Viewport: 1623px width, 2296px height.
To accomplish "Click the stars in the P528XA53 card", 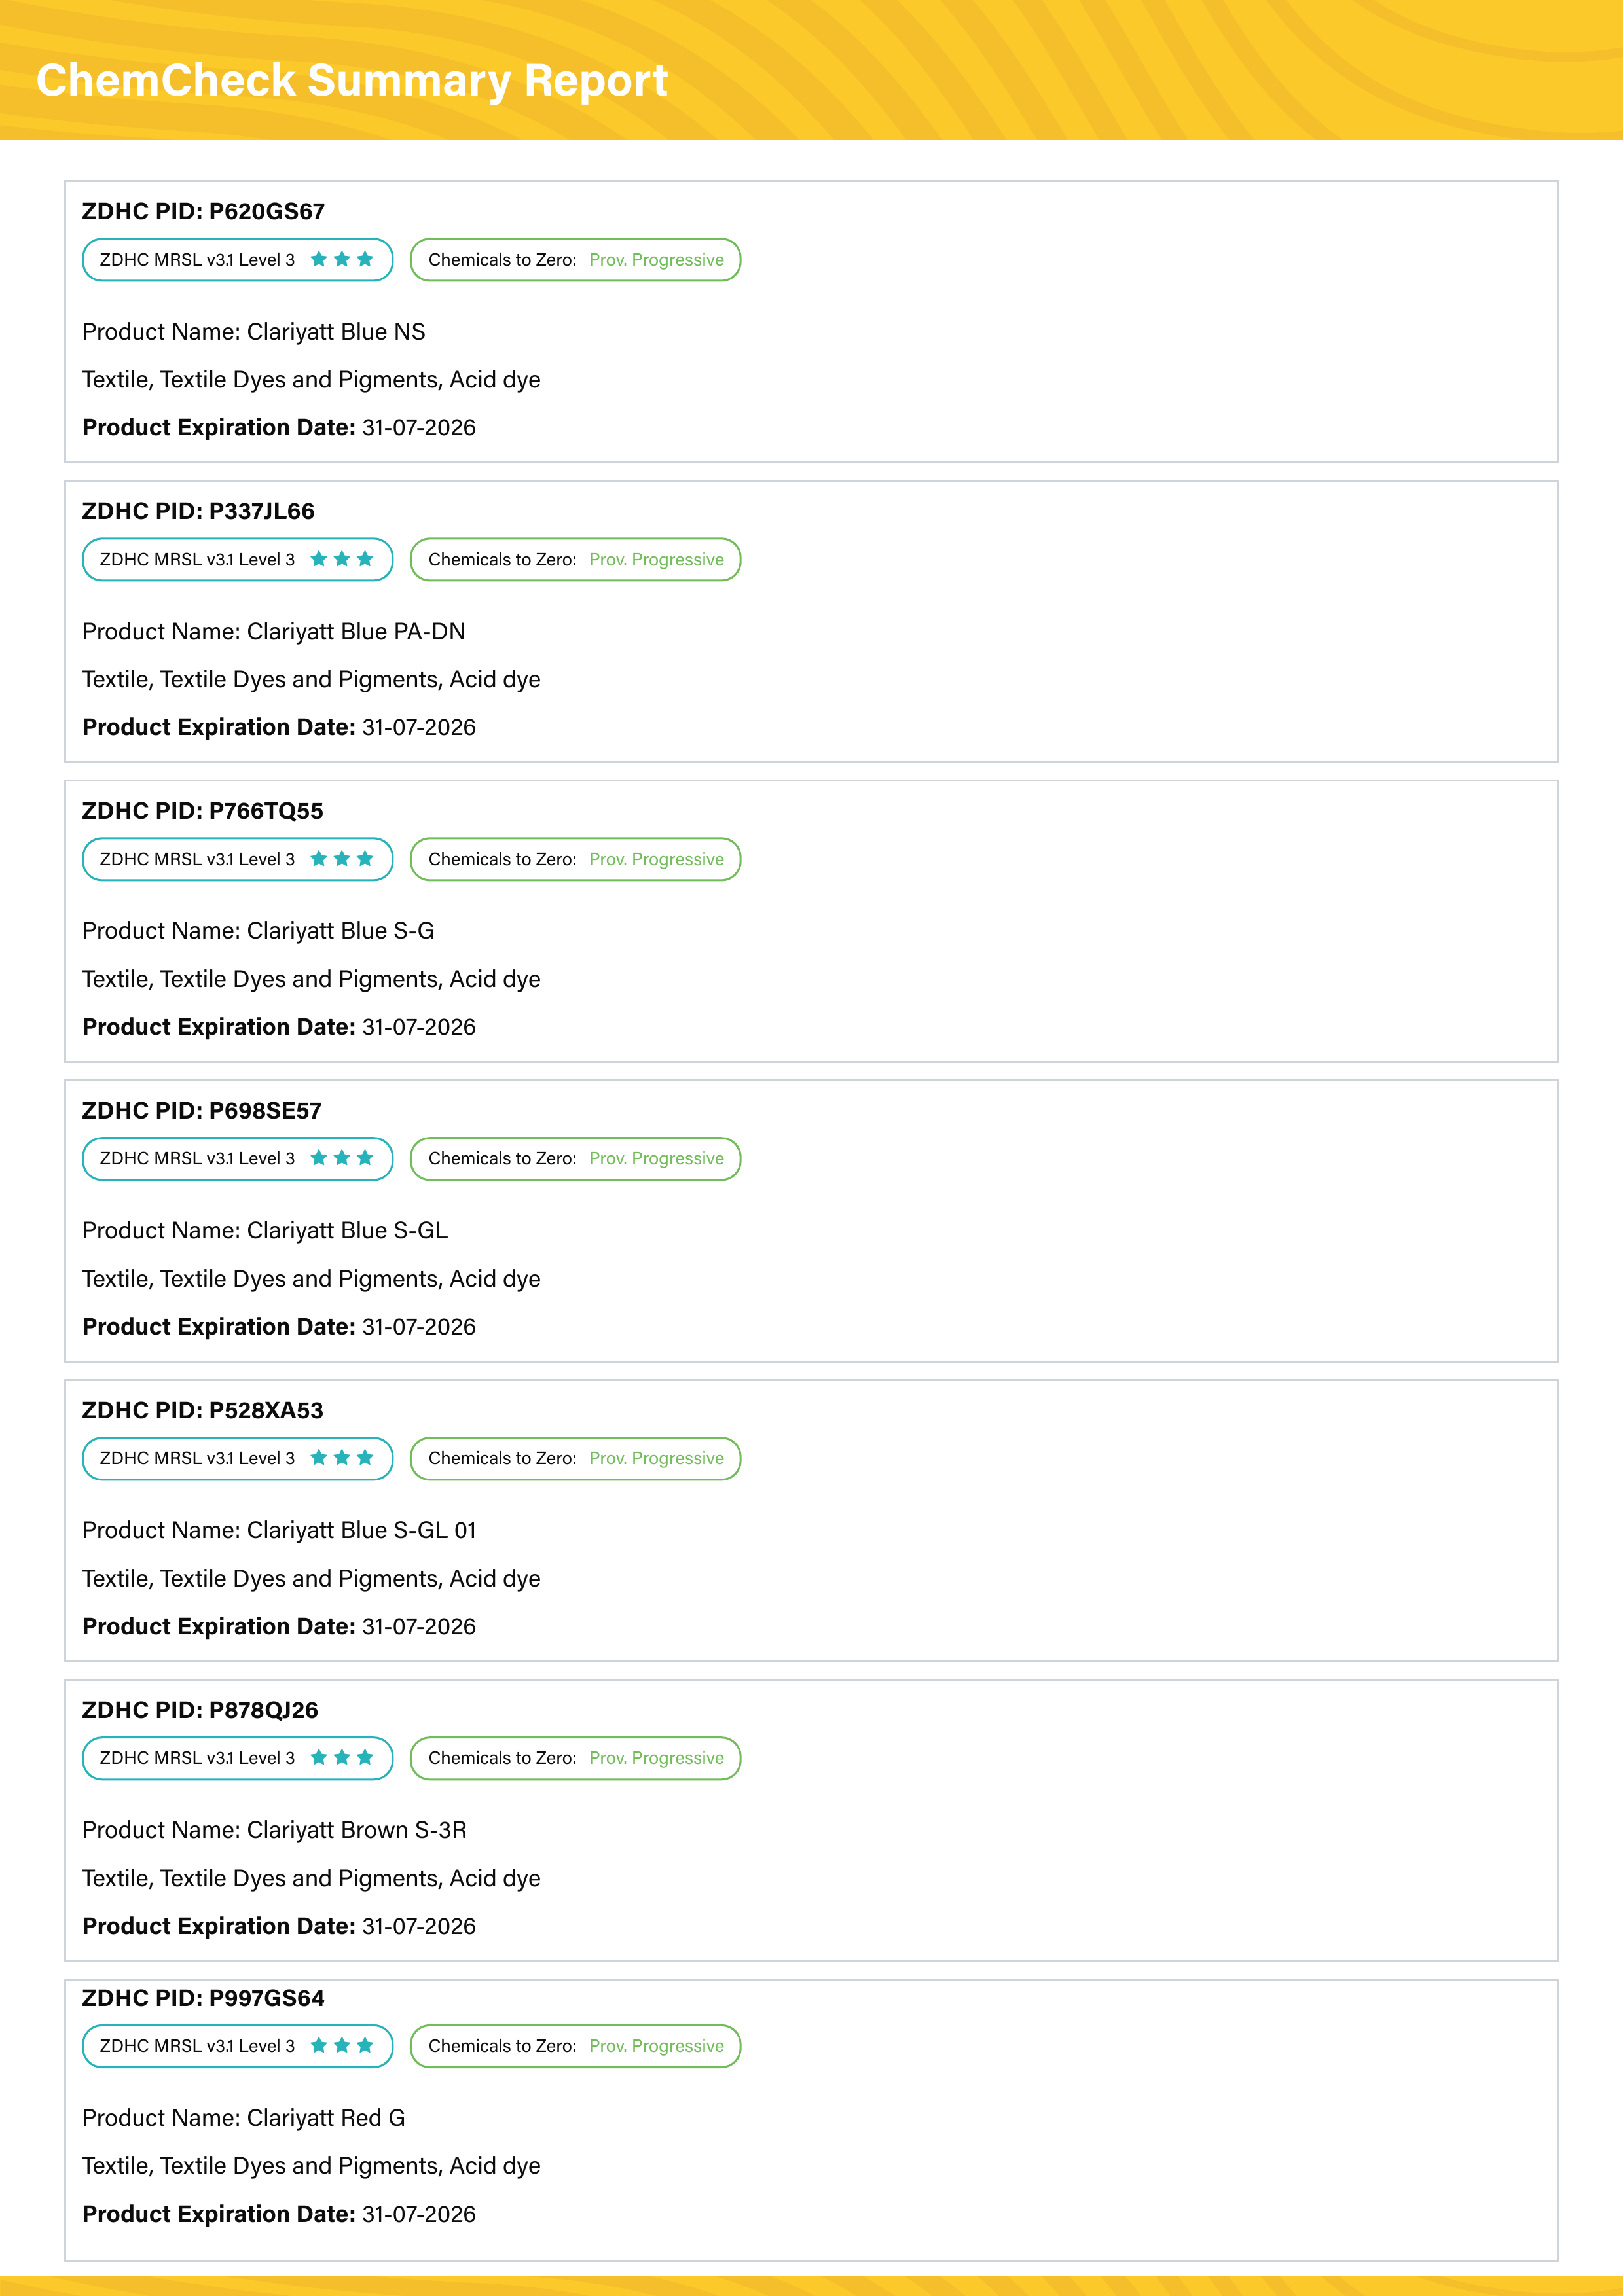I will [342, 1458].
